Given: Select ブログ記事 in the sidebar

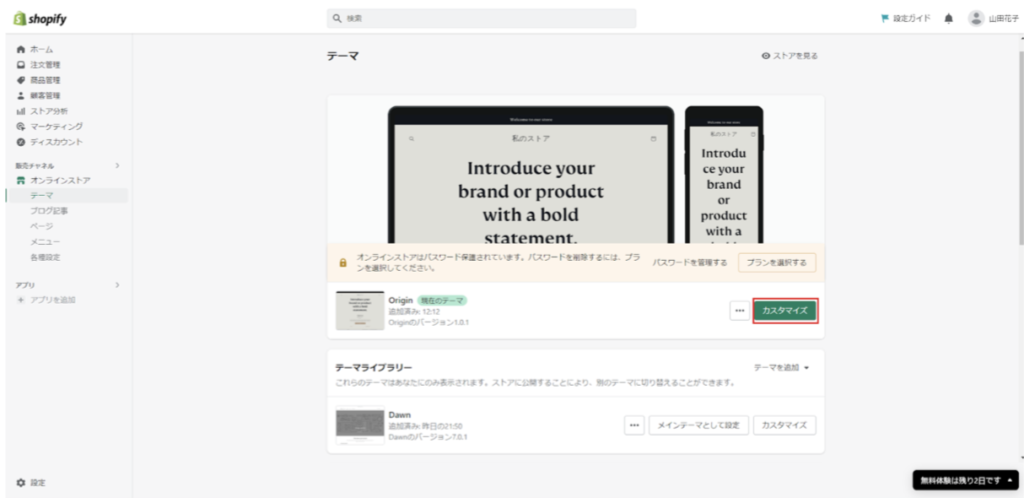Looking at the screenshot, I should coord(49,211).
